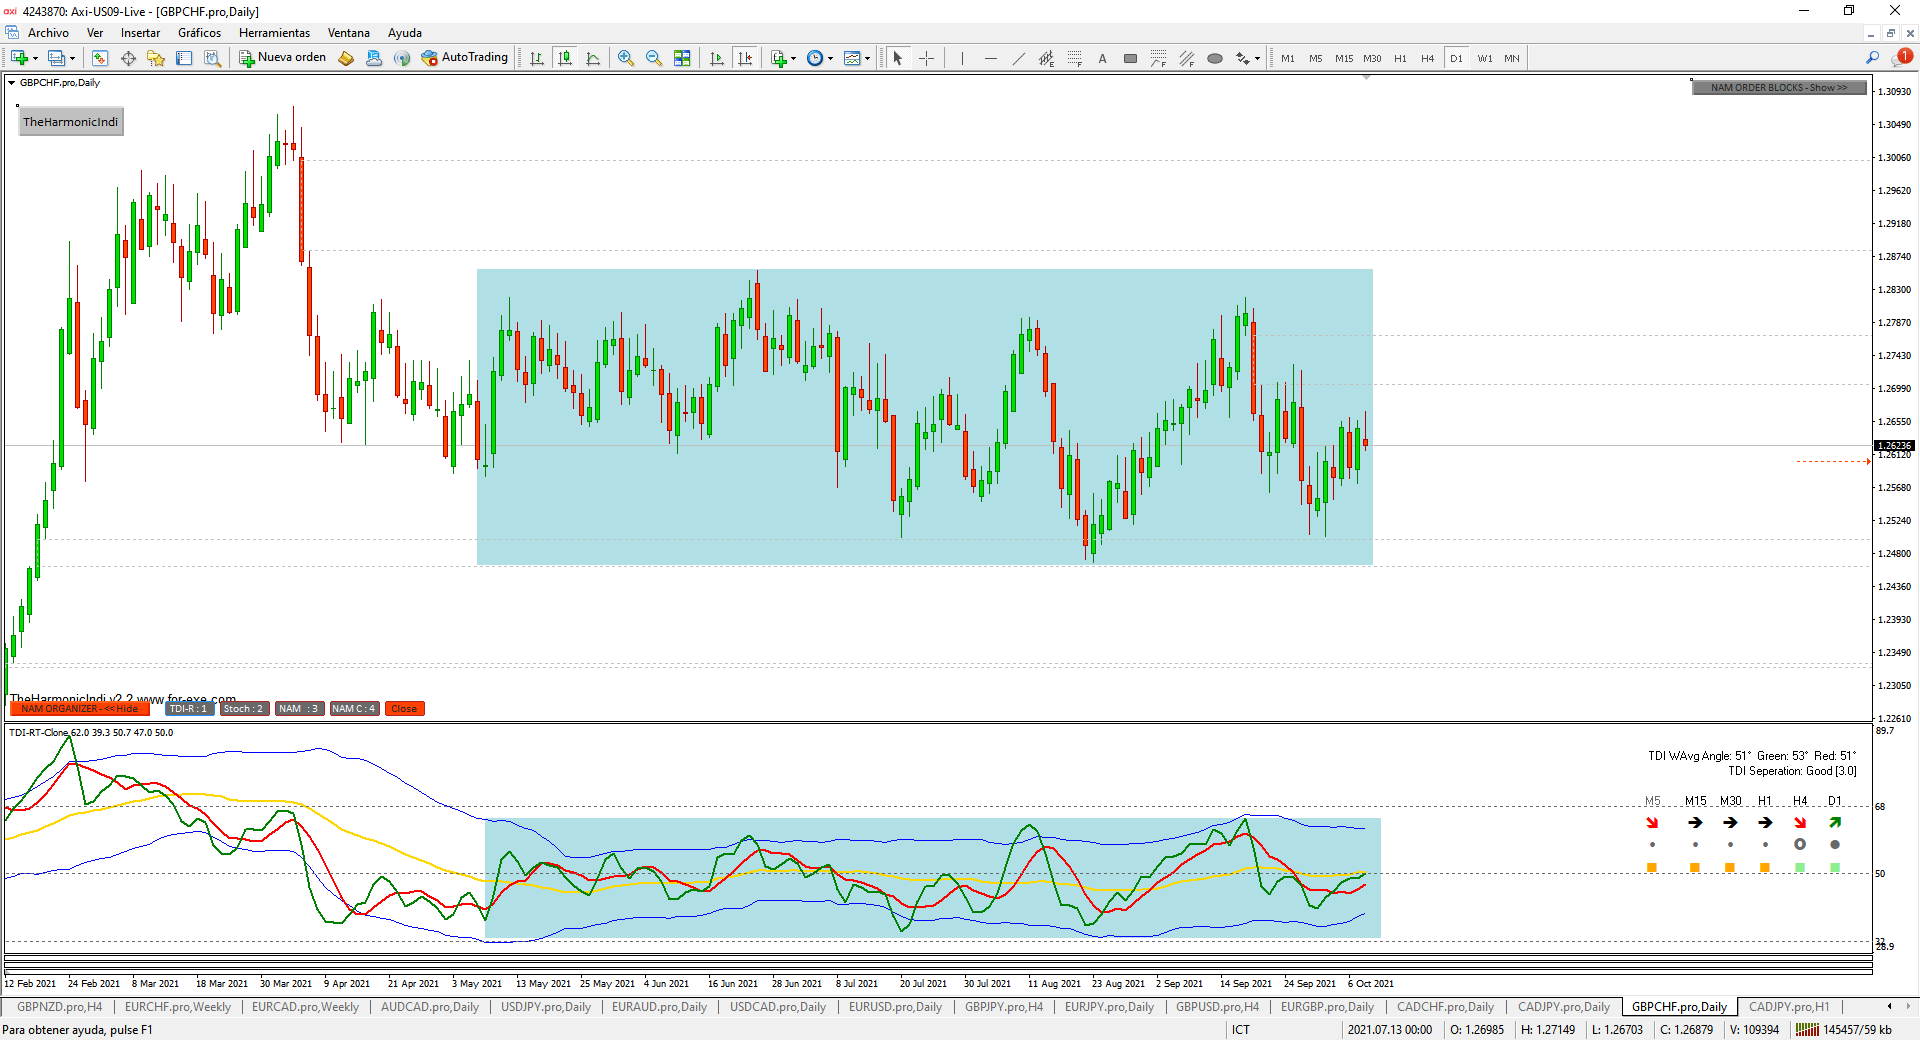Select the draw trendline tool

click(1018, 58)
